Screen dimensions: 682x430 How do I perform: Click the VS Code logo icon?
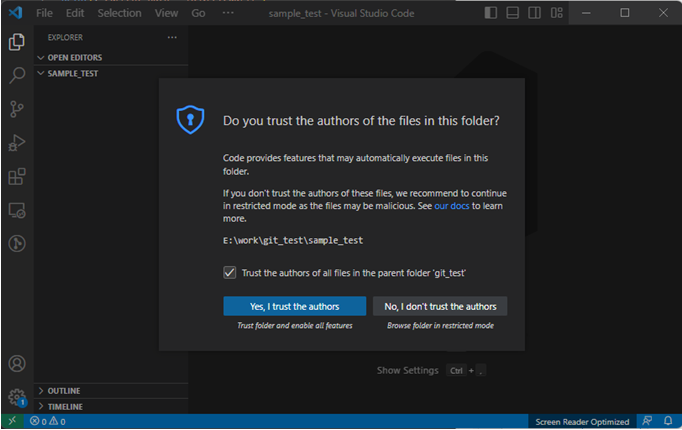15,13
